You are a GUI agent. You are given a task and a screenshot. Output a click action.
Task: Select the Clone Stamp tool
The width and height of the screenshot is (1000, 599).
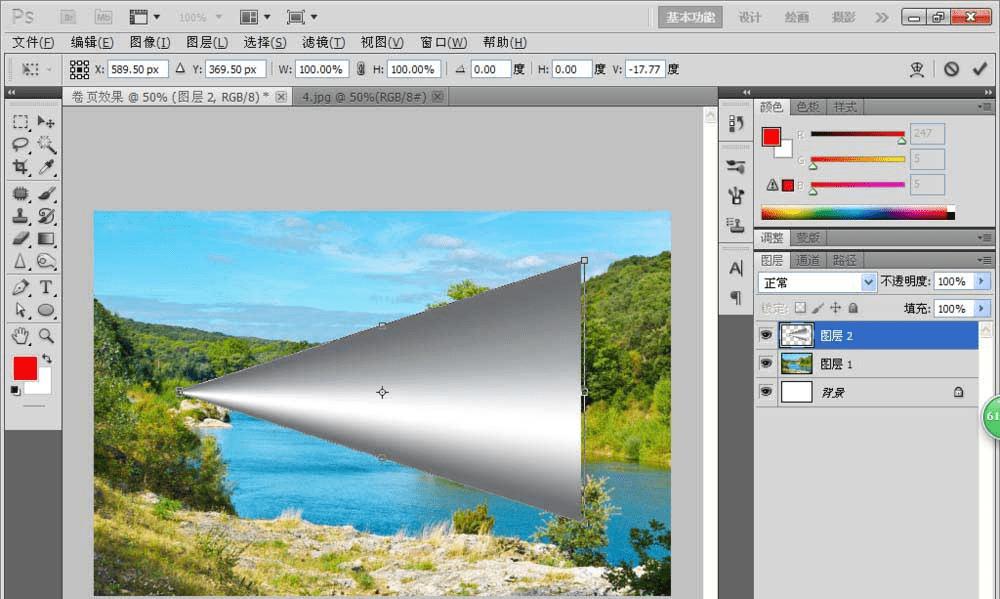(20, 216)
